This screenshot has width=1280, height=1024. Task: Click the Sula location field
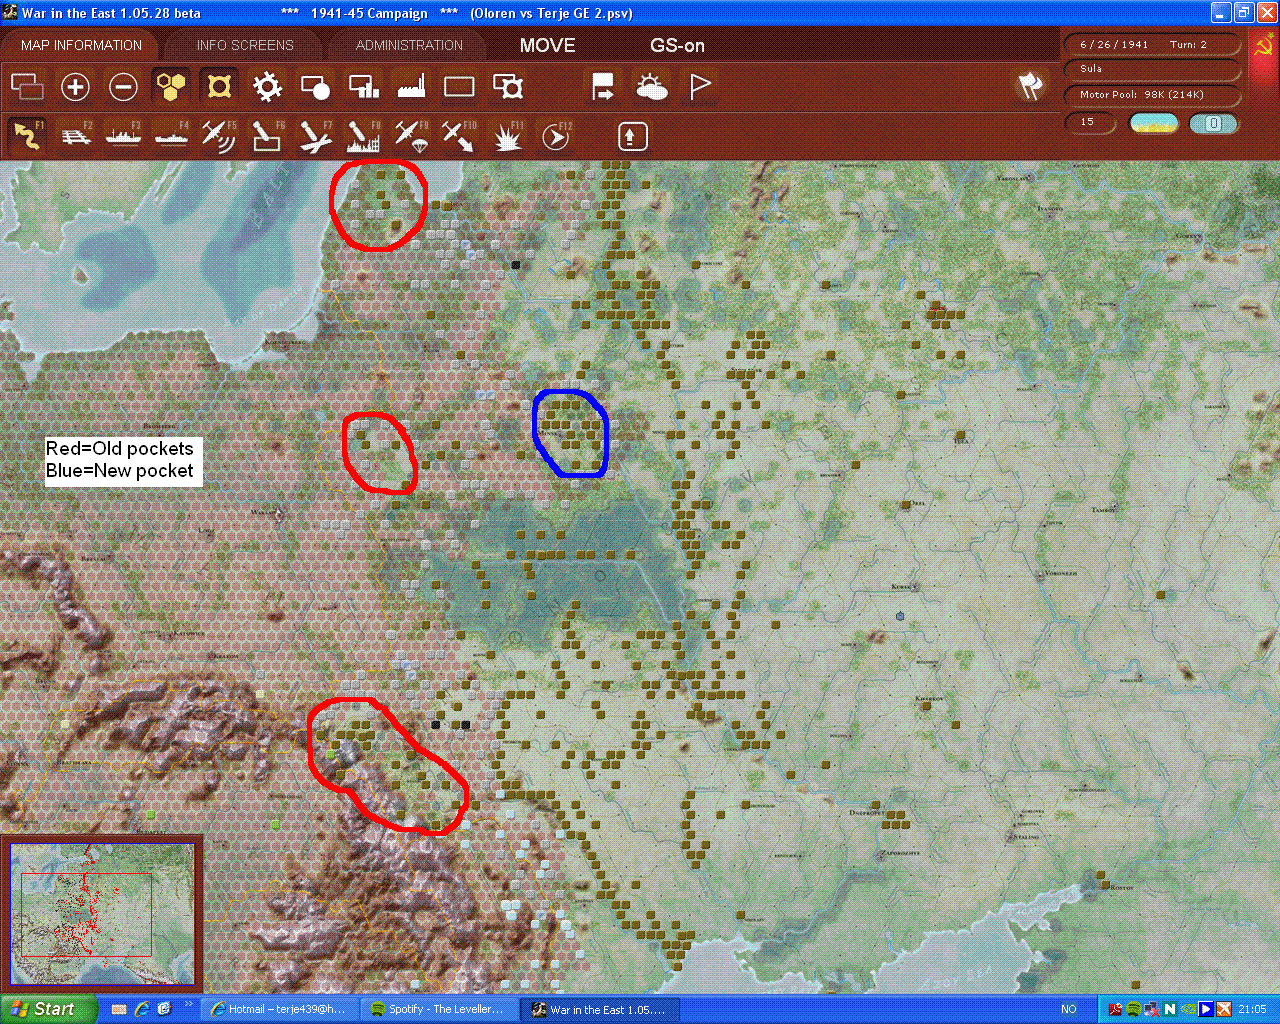click(1153, 69)
